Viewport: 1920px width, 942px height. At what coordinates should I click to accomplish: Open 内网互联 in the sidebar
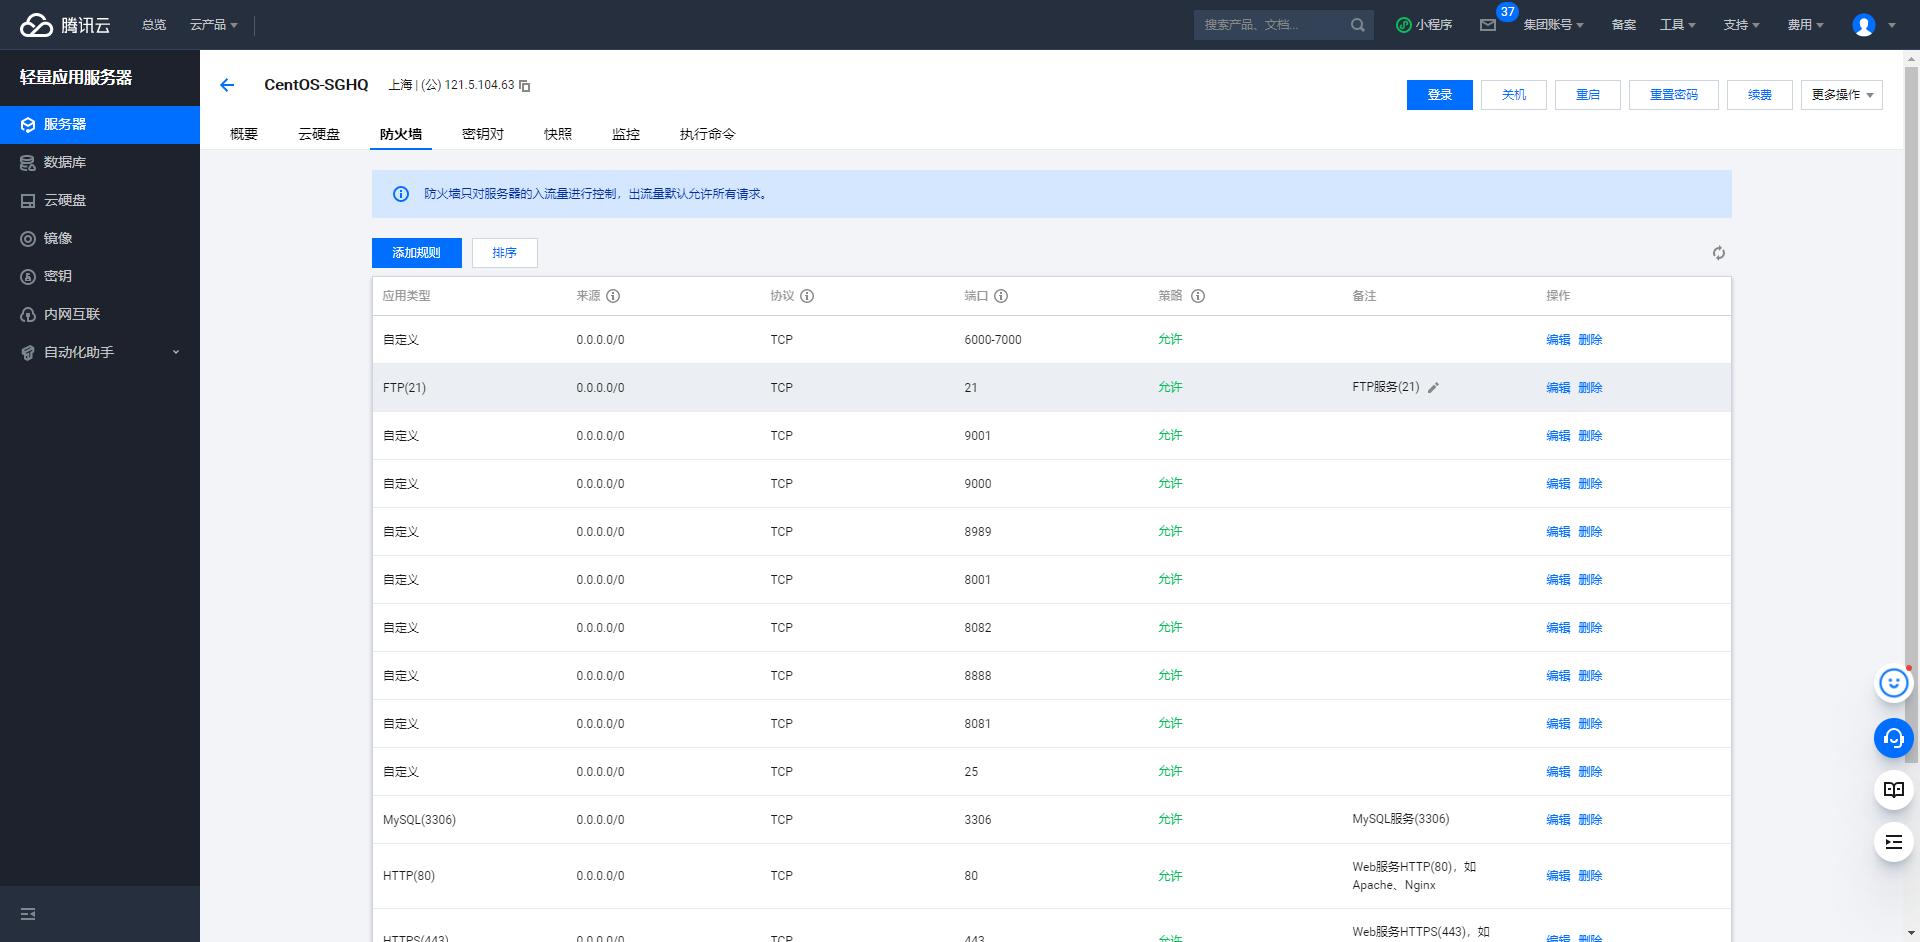tap(100, 315)
